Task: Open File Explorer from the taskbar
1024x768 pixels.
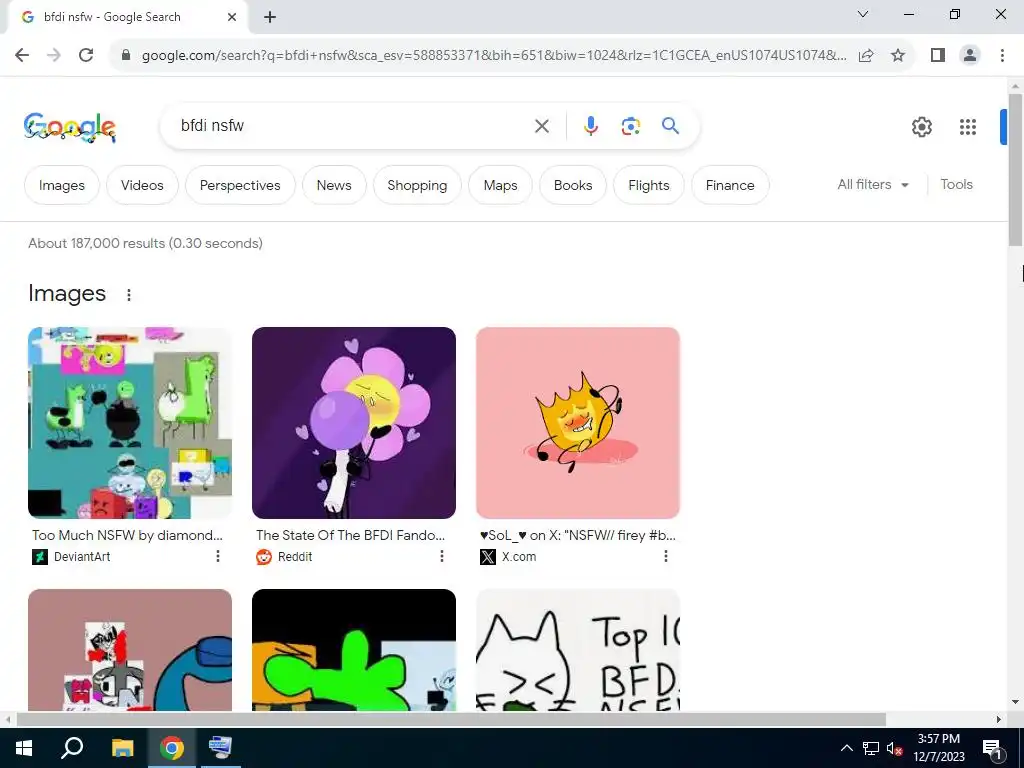Action: [122, 748]
